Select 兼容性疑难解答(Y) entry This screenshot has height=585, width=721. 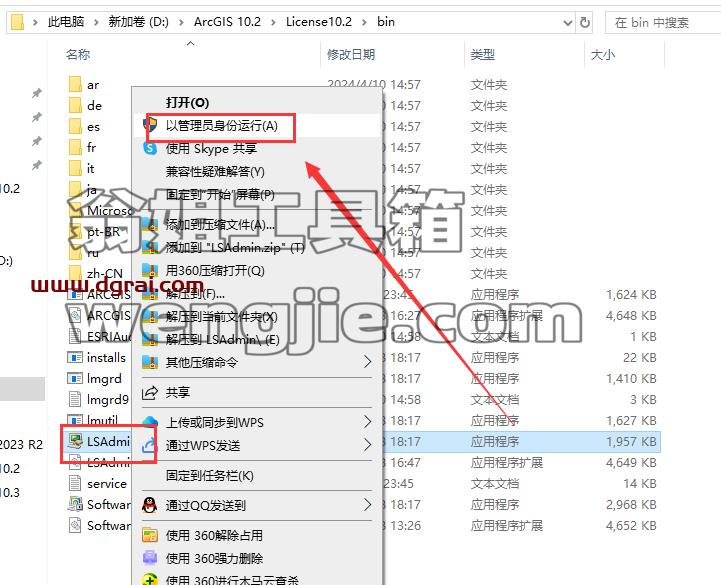coord(215,172)
